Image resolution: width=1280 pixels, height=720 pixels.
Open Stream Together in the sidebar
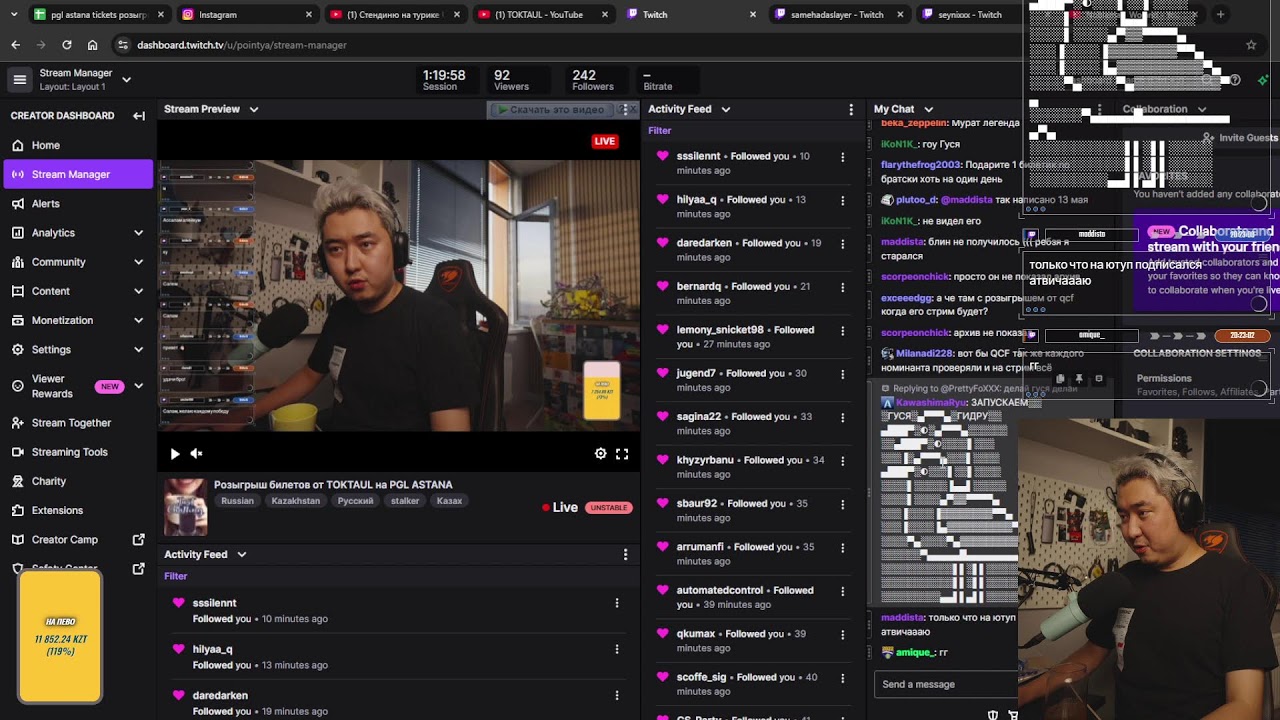coord(78,423)
